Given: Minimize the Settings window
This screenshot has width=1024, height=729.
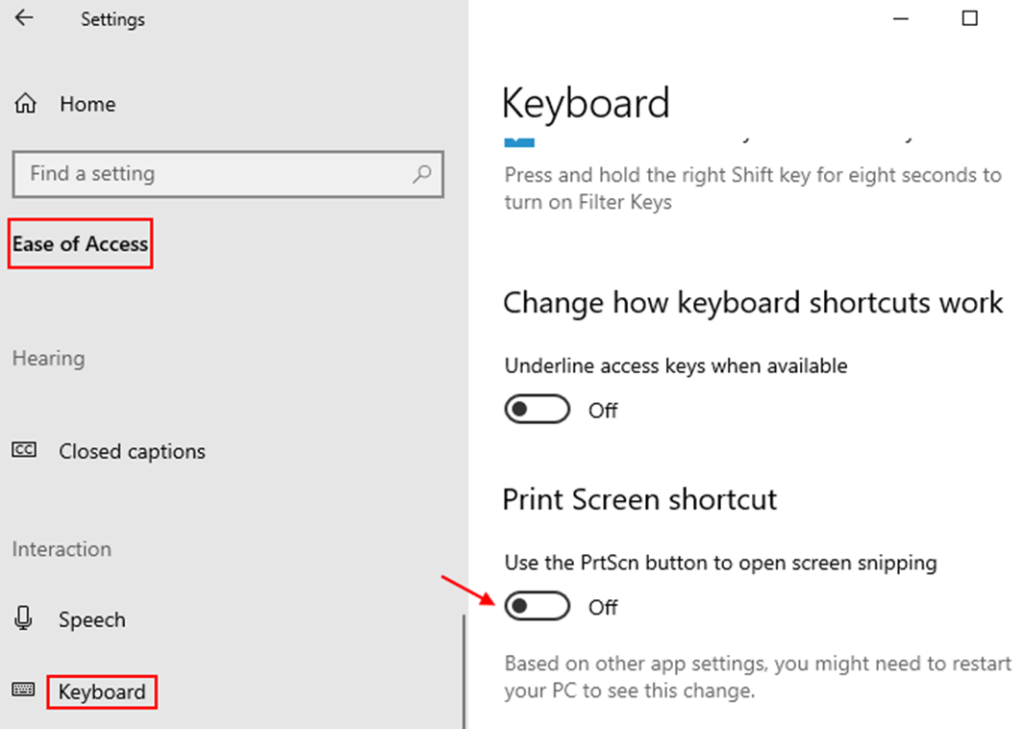Looking at the screenshot, I should 902,18.
